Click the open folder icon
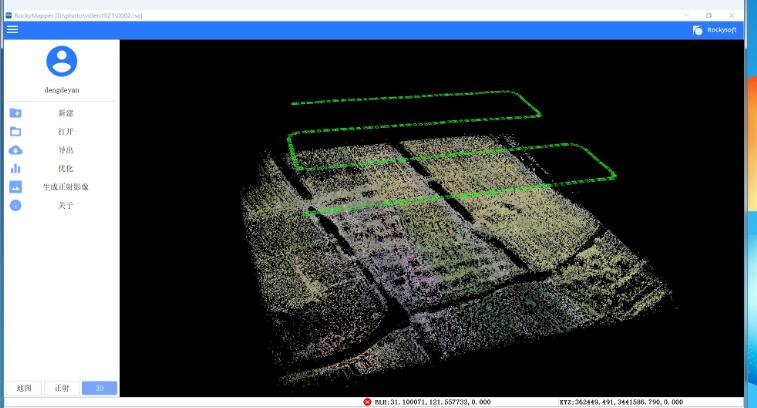The height and width of the screenshot is (408, 757). coord(15,131)
